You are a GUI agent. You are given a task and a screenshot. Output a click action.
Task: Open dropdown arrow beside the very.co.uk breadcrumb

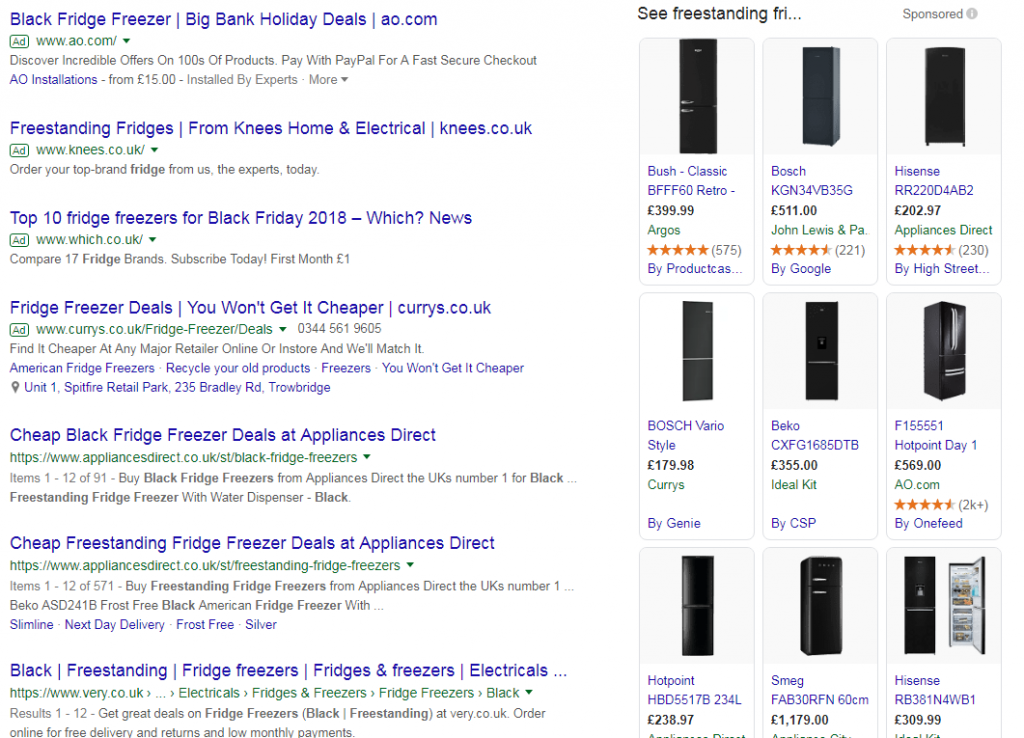(x=528, y=692)
